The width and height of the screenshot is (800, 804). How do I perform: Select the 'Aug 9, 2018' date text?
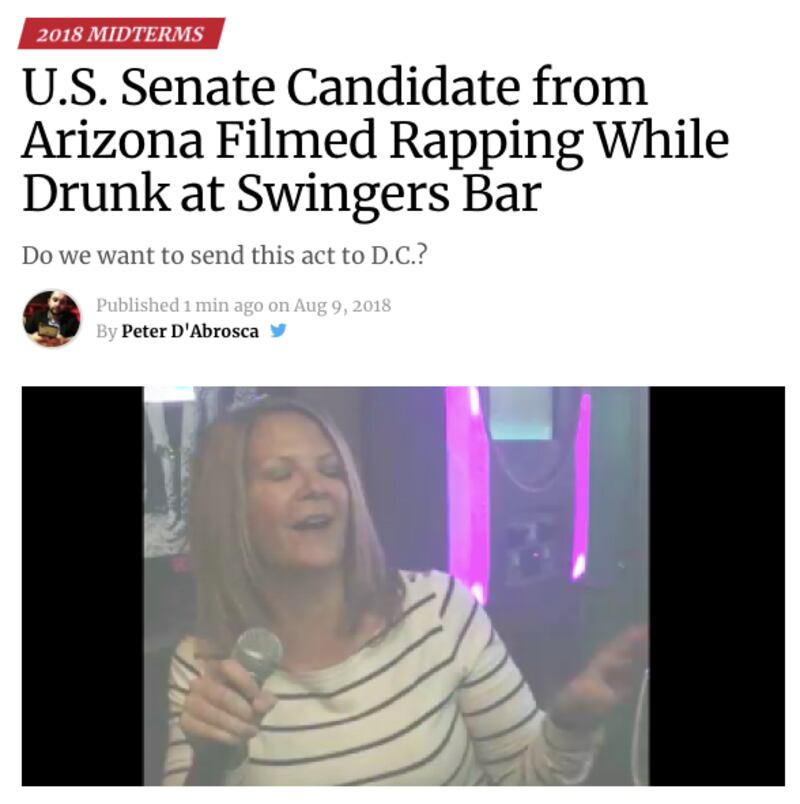pyautogui.click(x=342, y=306)
